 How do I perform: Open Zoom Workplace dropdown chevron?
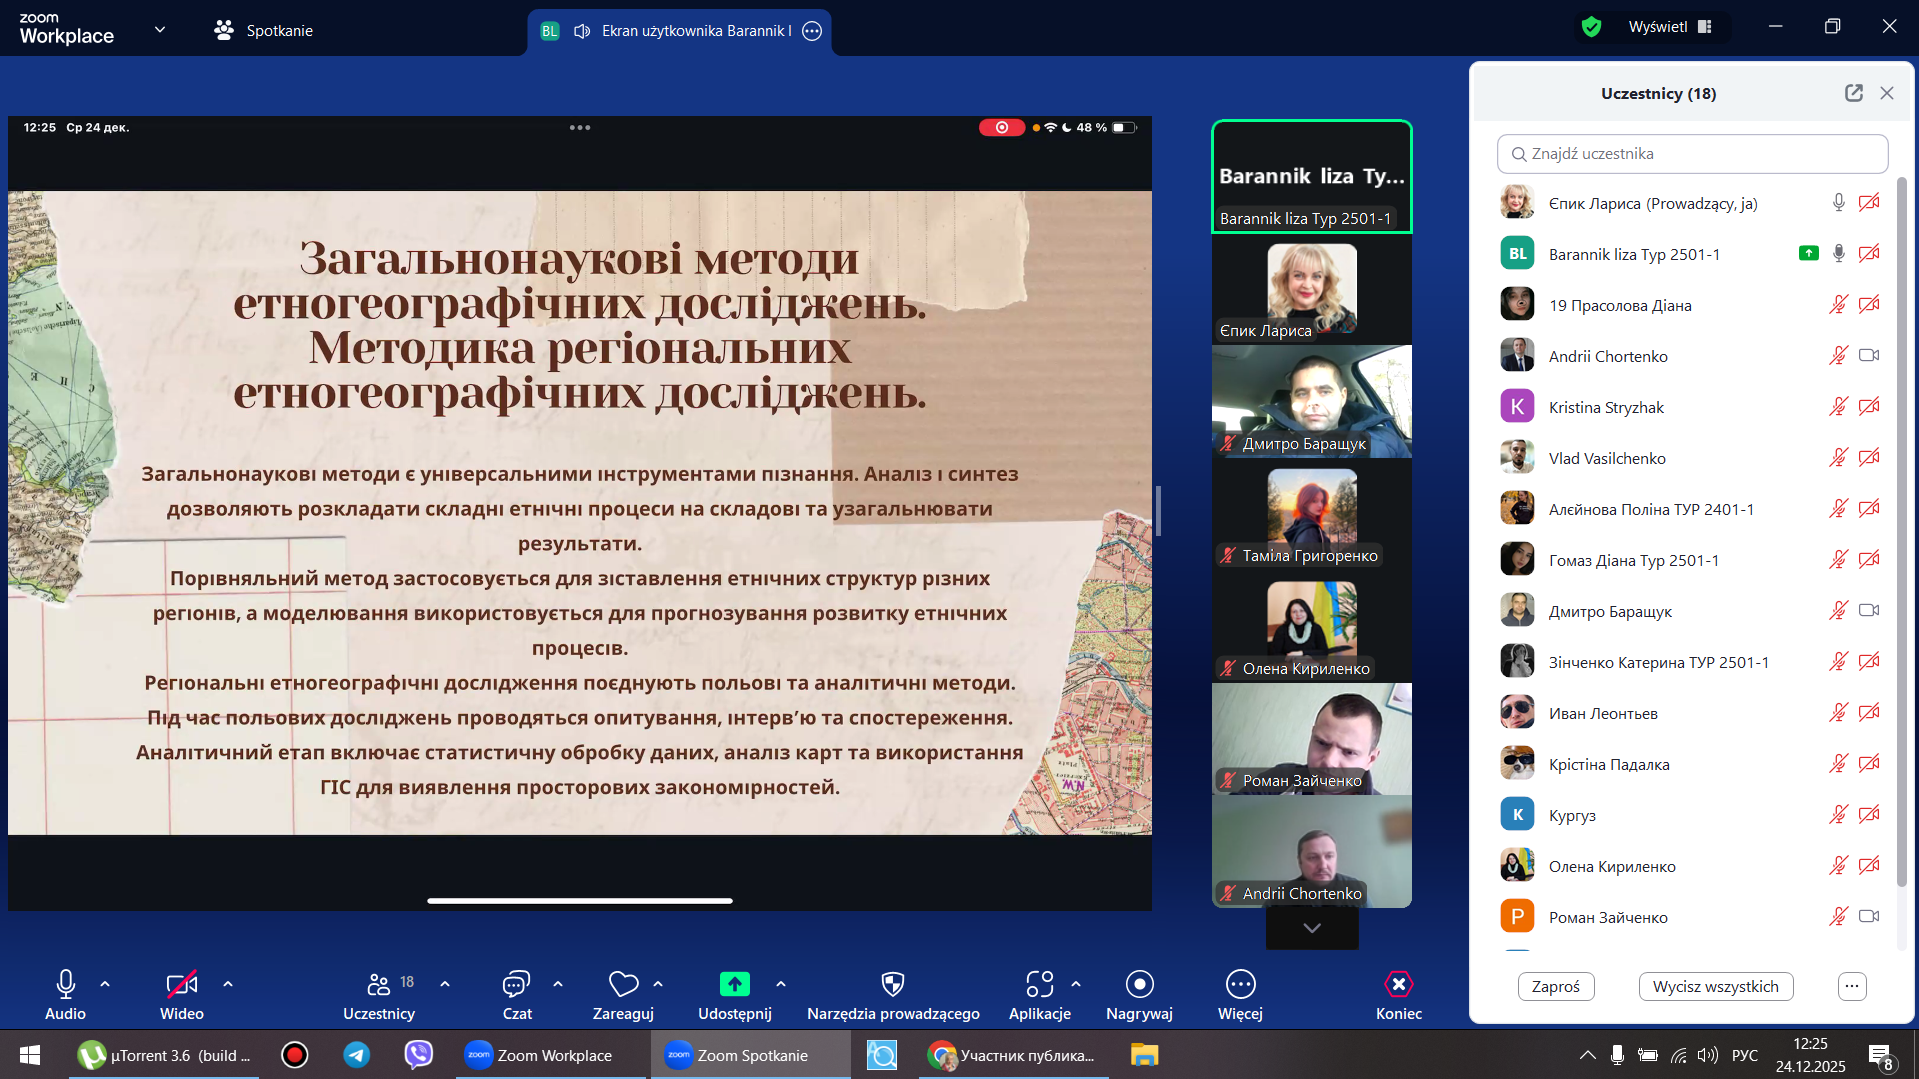point(160,30)
